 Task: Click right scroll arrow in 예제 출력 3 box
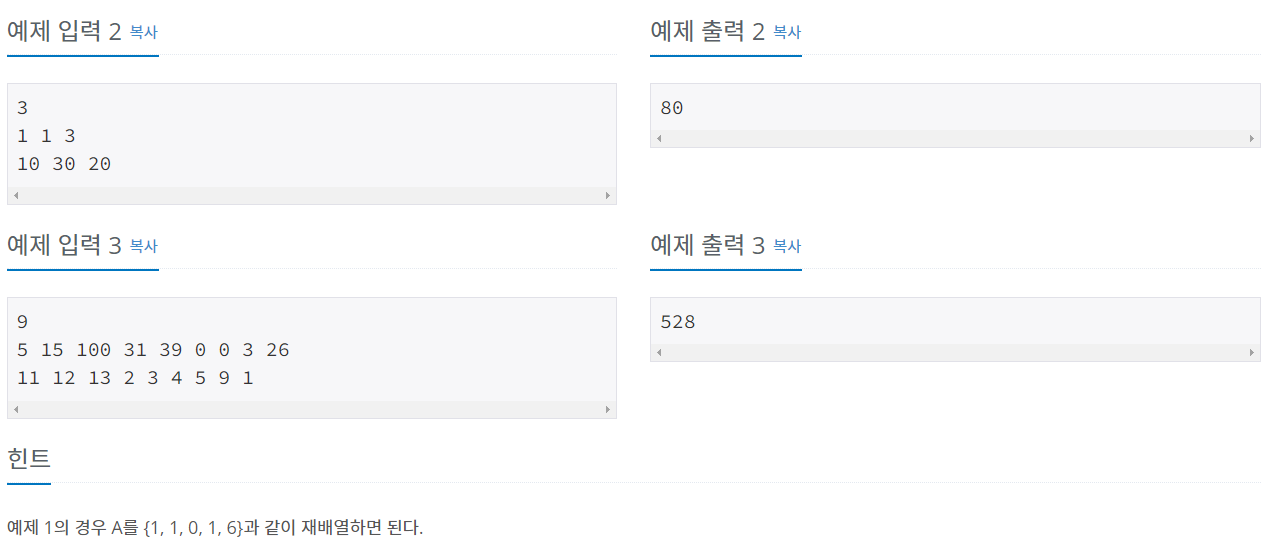1252,352
